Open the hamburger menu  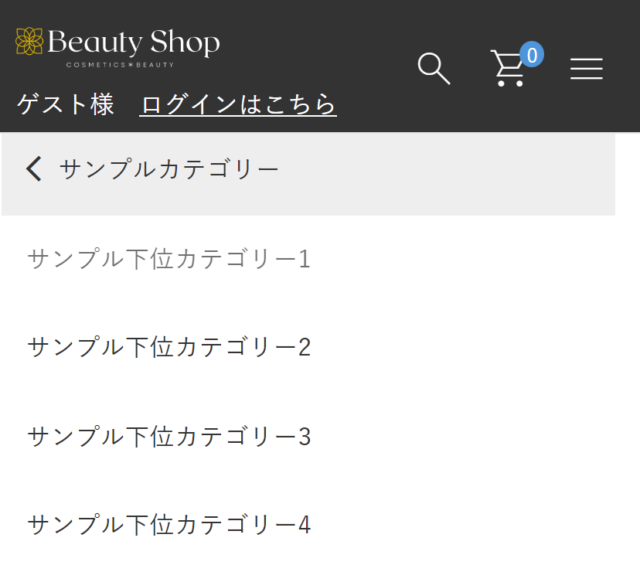pos(586,69)
